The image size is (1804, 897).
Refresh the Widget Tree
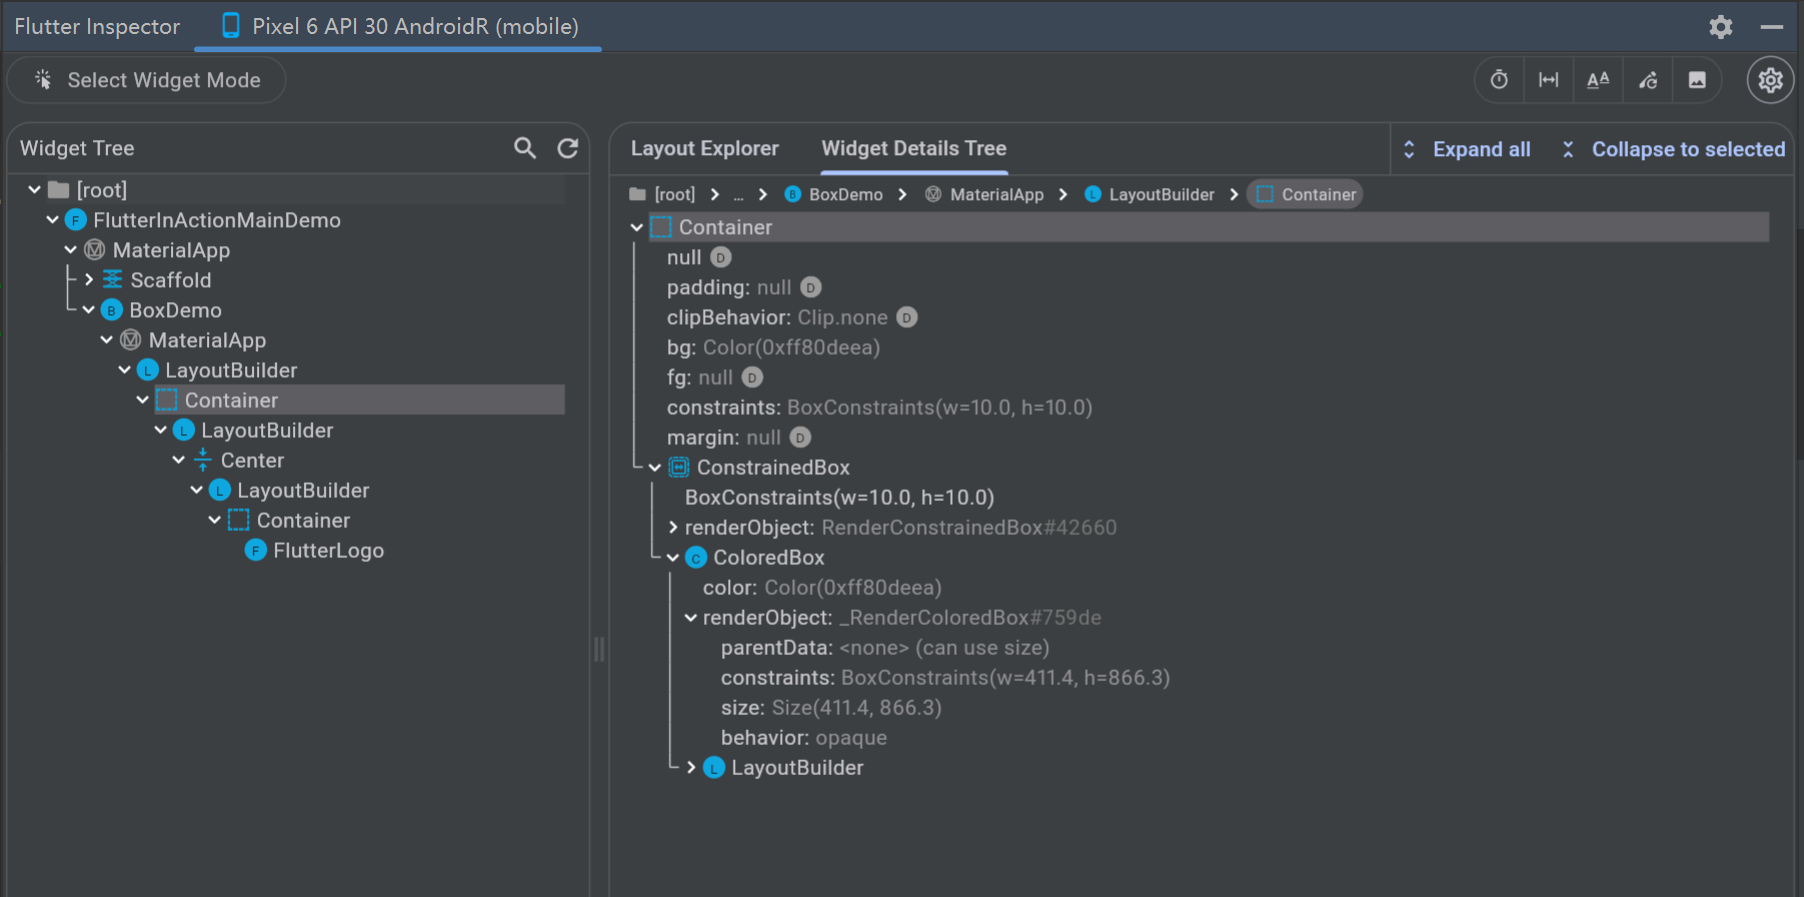[568, 148]
